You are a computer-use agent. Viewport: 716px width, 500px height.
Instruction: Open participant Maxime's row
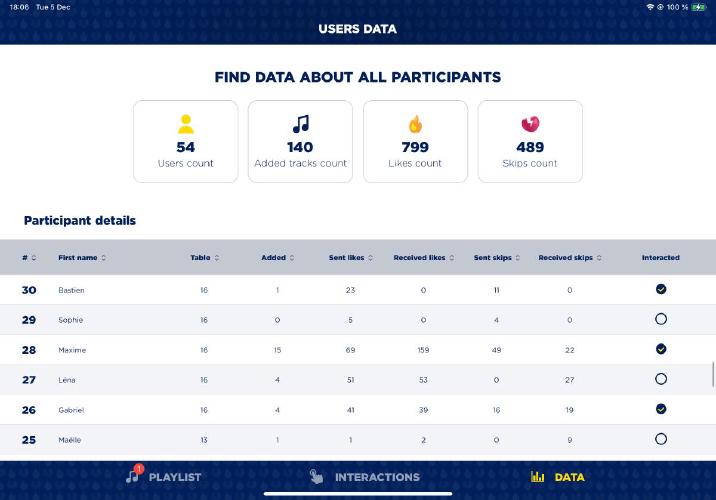pos(72,350)
